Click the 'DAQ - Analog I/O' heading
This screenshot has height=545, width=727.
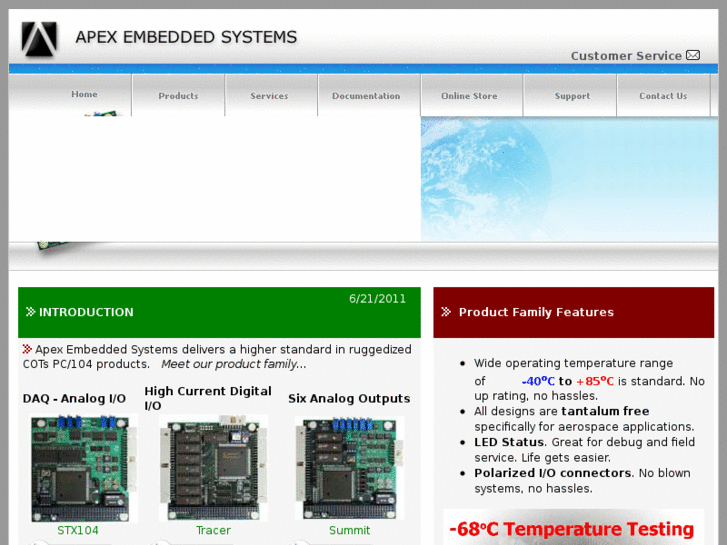(74, 398)
